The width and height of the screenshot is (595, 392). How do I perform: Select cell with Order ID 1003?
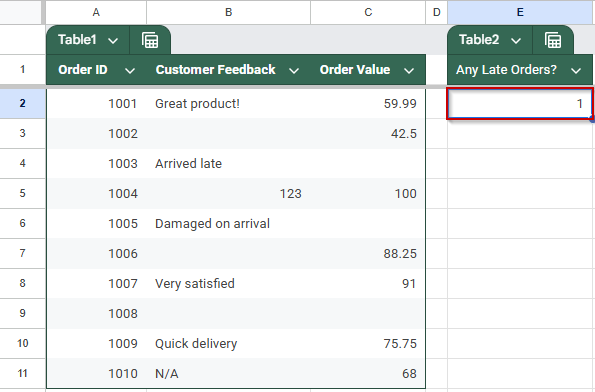point(96,164)
